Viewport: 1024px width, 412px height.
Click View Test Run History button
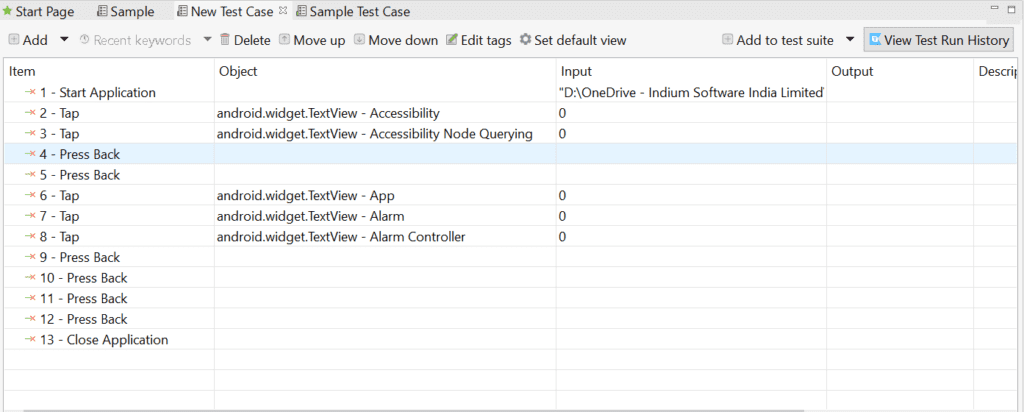click(939, 40)
